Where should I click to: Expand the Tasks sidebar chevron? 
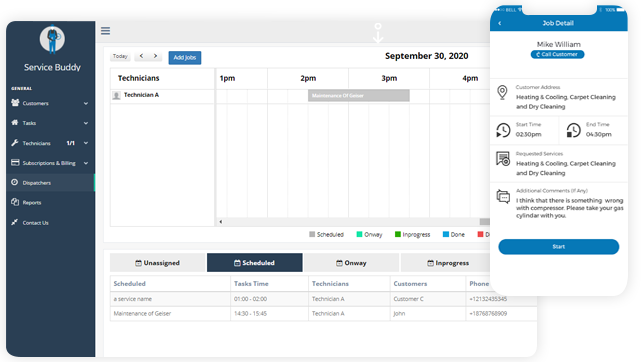pyautogui.click(x=86, y=123)
